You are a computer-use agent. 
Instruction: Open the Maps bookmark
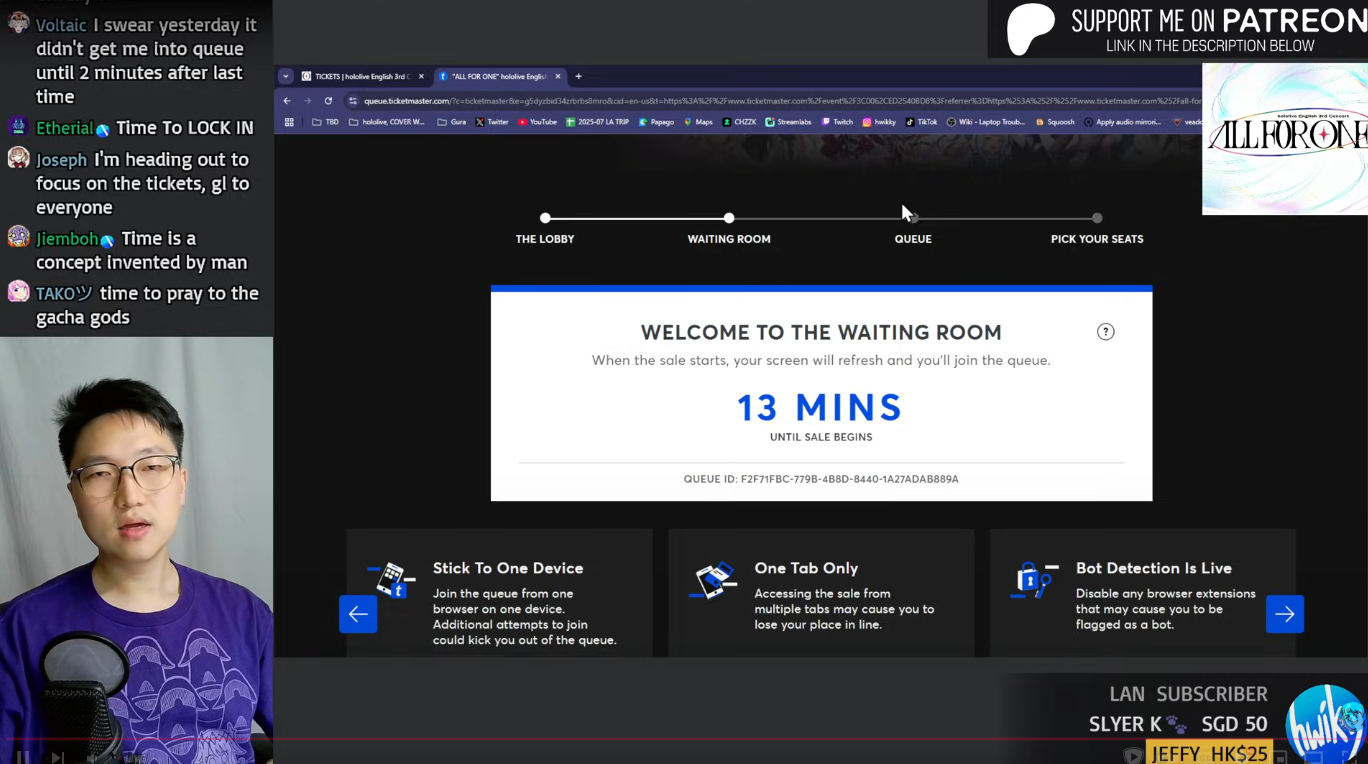pyautogui.click(x=698, y=122)
